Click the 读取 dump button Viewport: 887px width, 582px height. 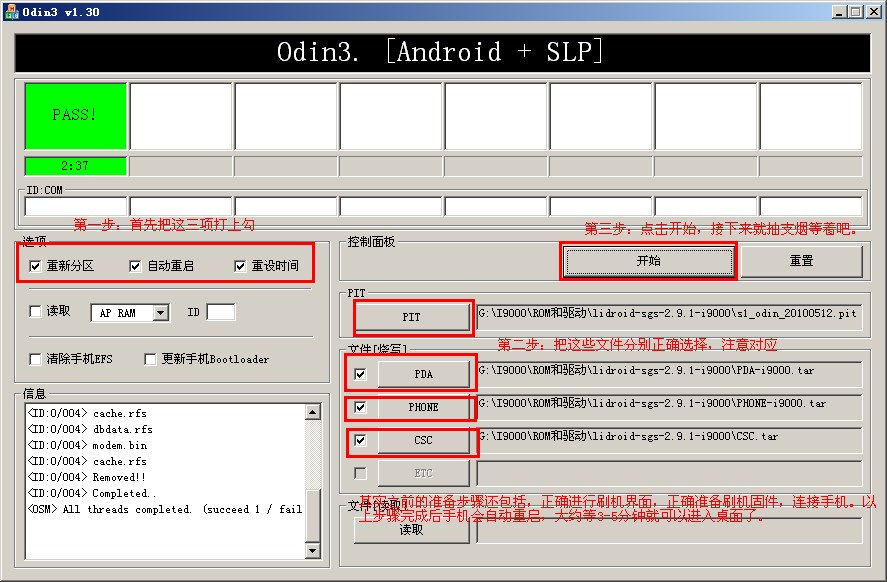click(411, 533)
